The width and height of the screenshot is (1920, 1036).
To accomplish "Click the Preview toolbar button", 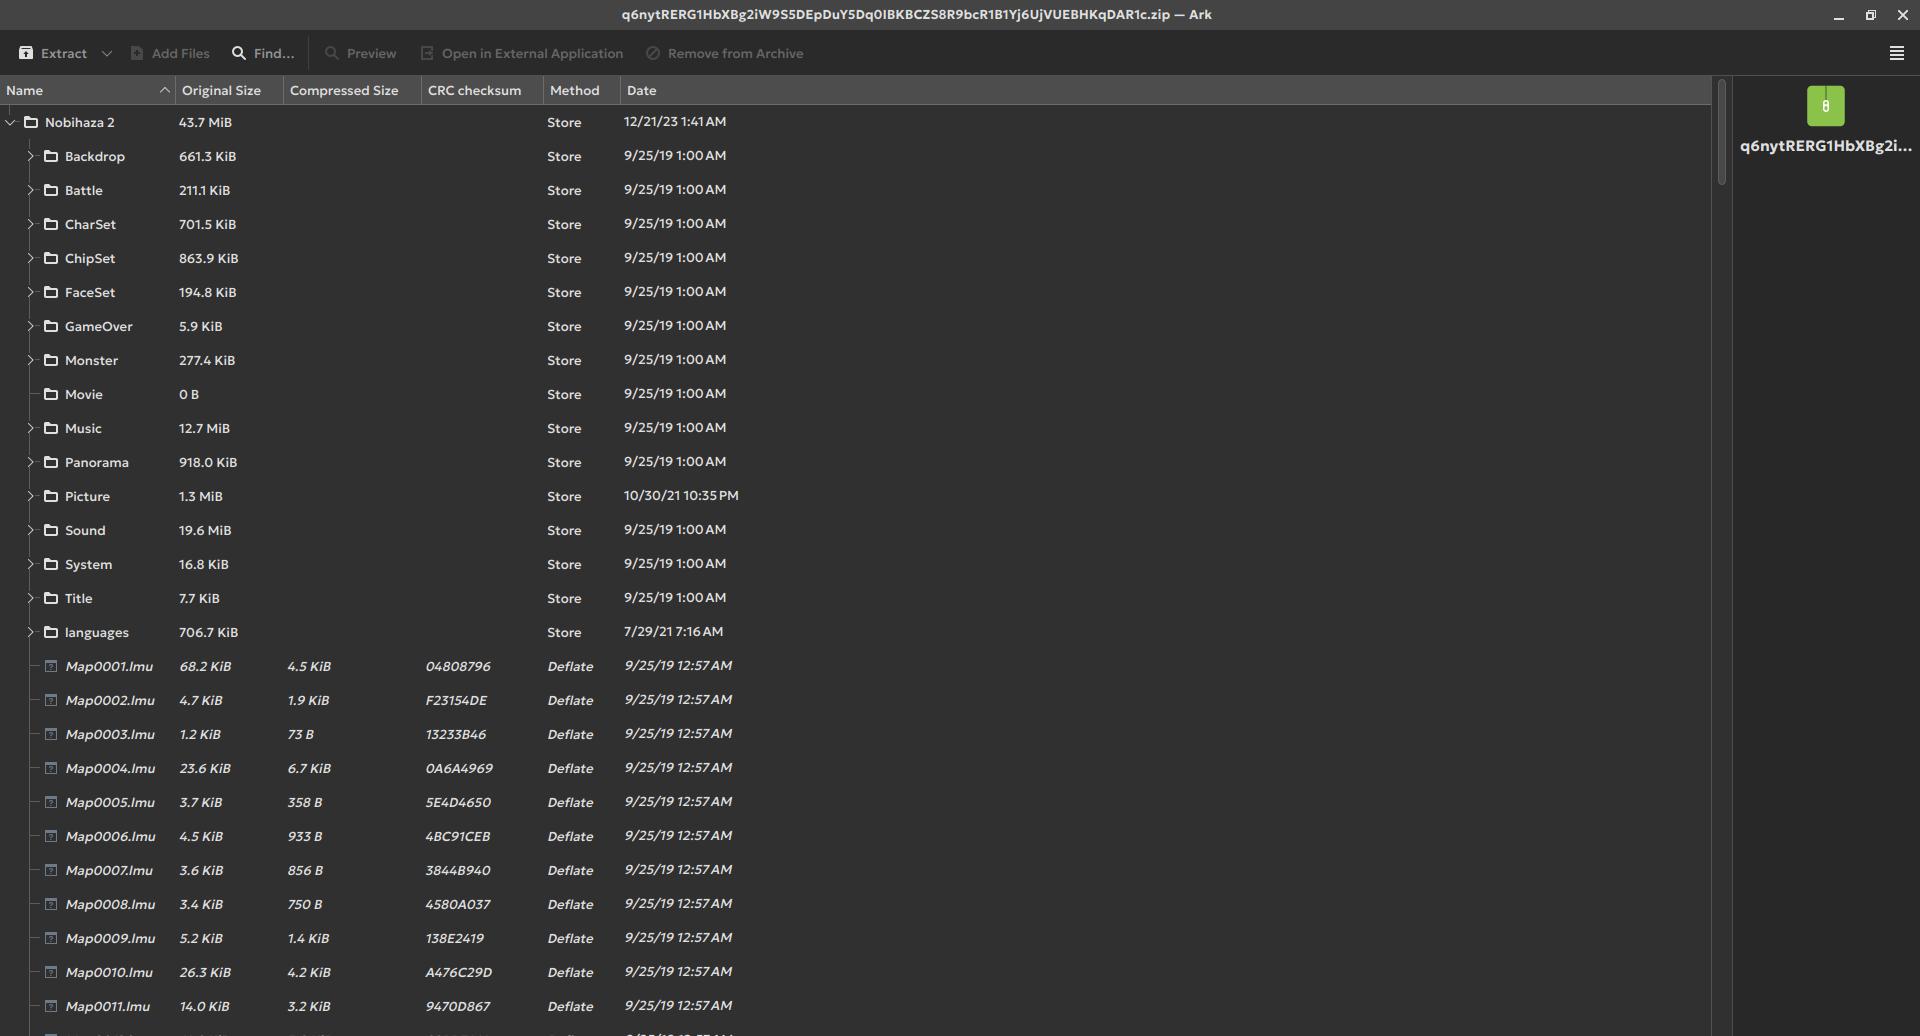I will tap(360, 53).
